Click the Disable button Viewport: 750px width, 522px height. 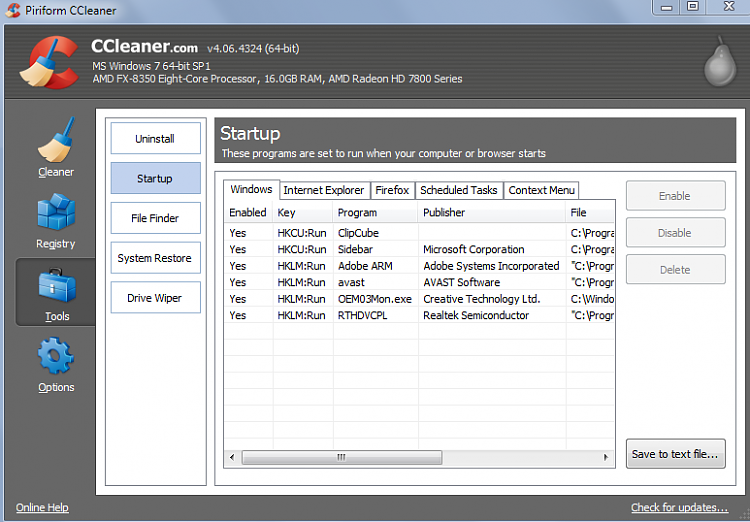click(x=675, y=232)
